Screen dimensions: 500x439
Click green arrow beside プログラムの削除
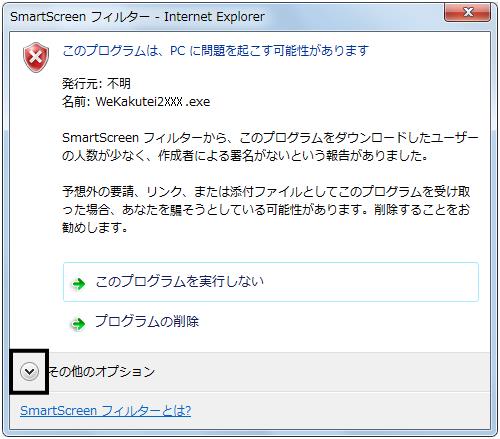[79, 324]
